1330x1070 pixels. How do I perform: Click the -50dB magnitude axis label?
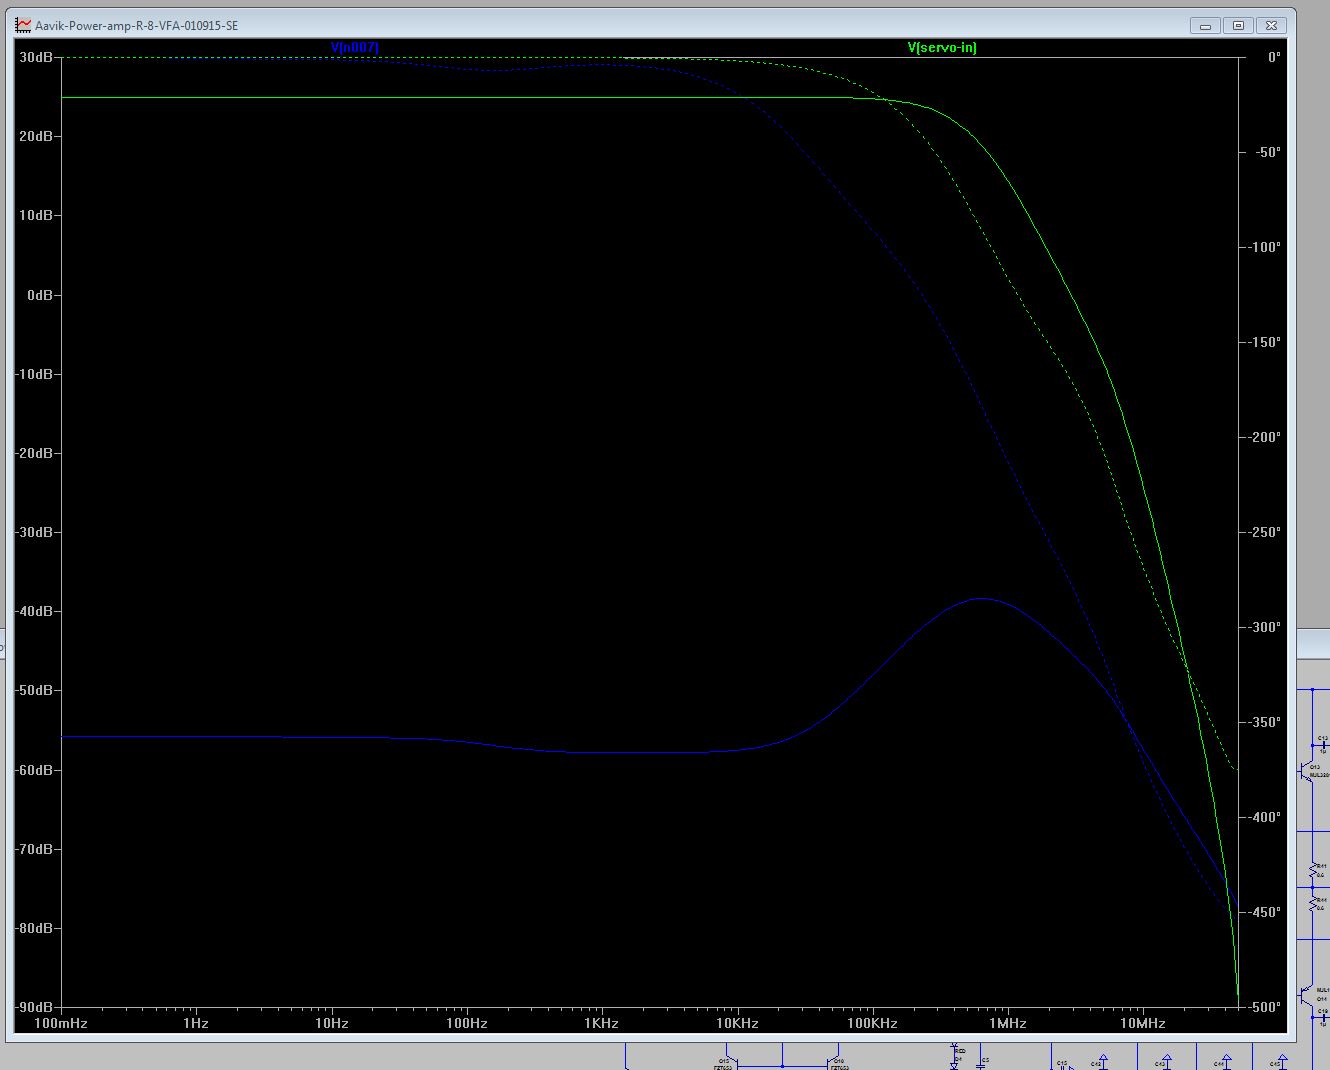(34, 690)
